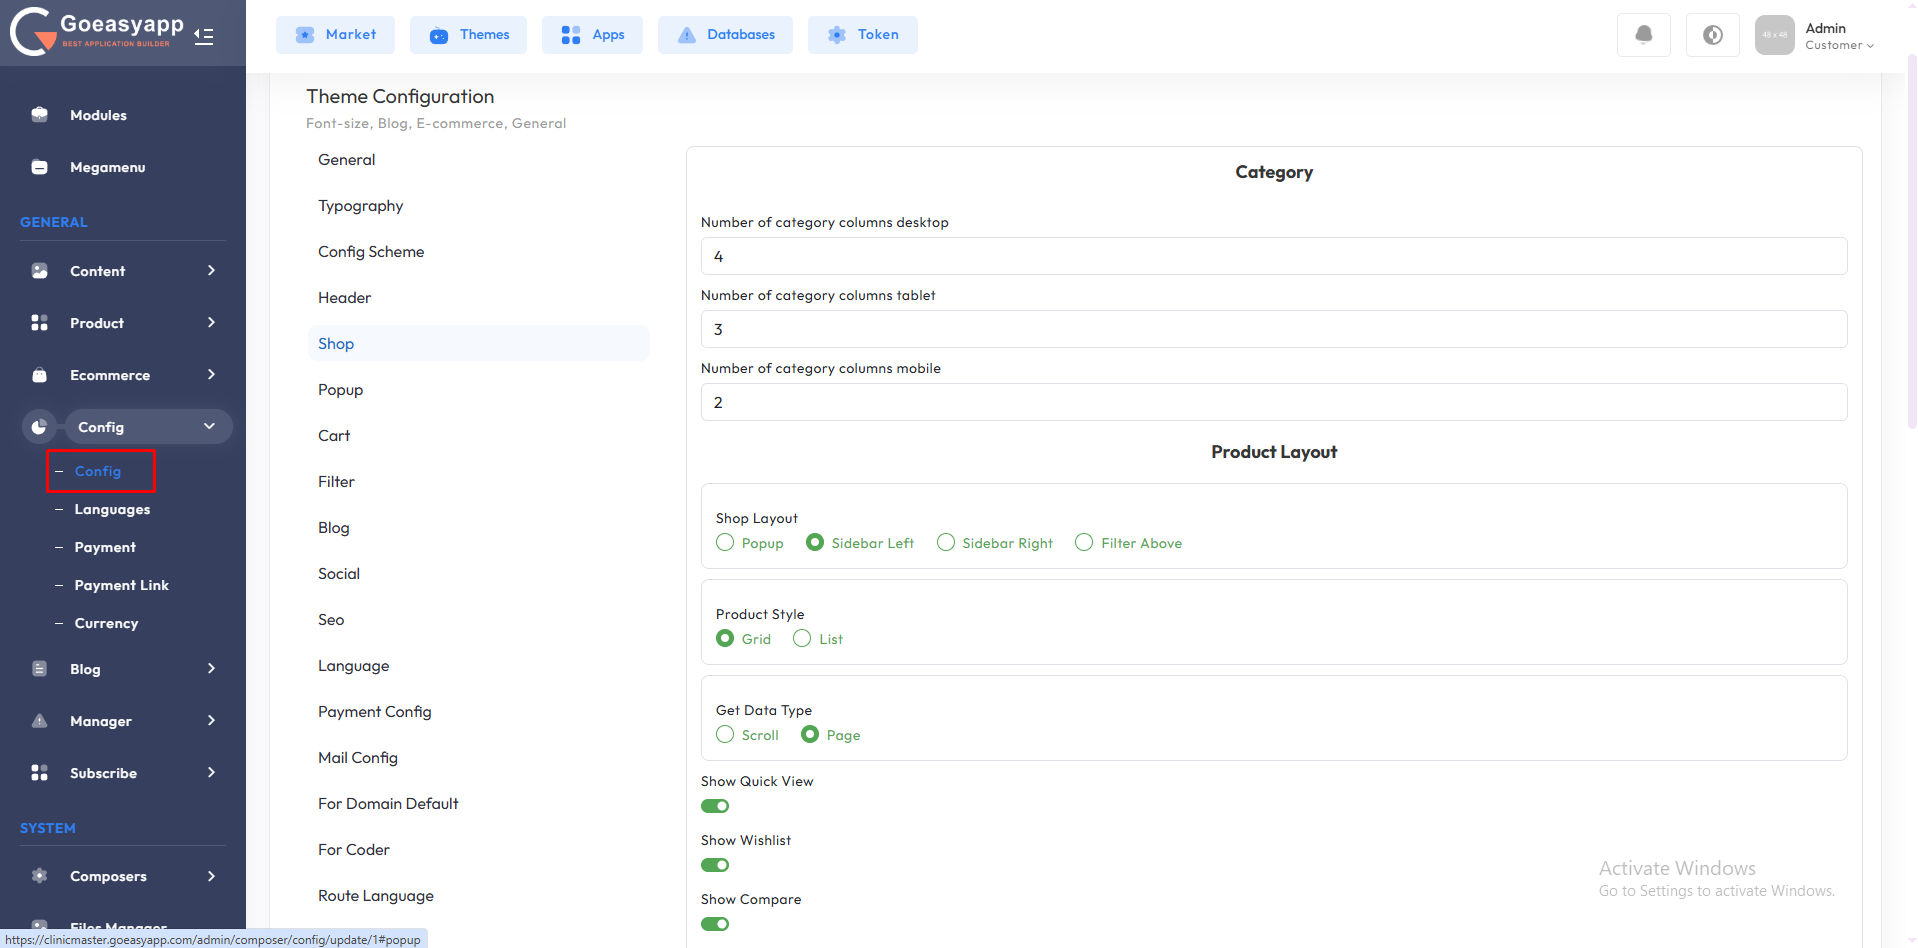Switch to the Popup configuration section
This screenshot has width=1918, height=948.
341,390
